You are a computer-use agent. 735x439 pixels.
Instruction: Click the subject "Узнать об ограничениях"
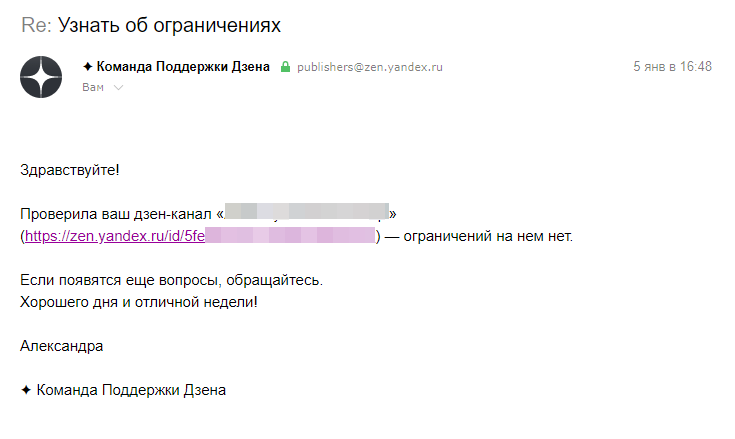click(169, 25)
